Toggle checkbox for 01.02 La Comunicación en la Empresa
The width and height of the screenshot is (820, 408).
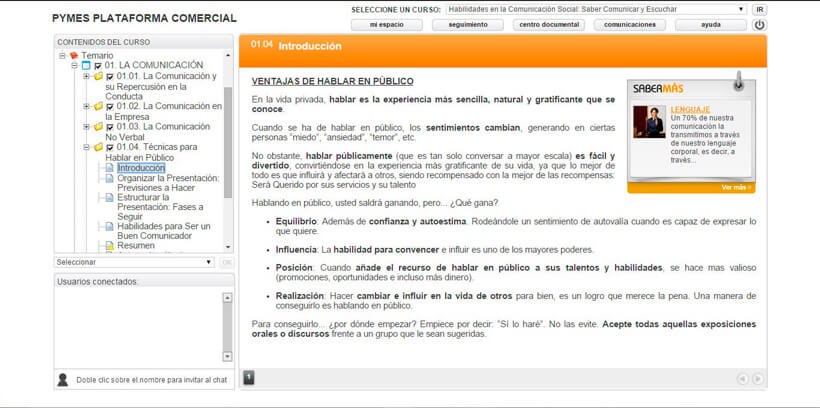pos(110,107)
